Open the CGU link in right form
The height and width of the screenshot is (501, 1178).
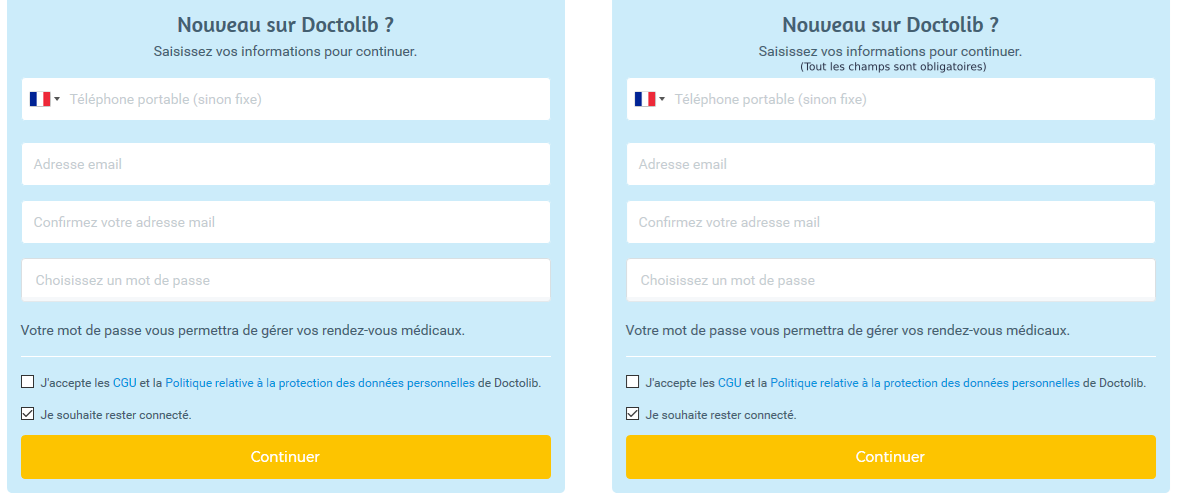click(729, 383)
